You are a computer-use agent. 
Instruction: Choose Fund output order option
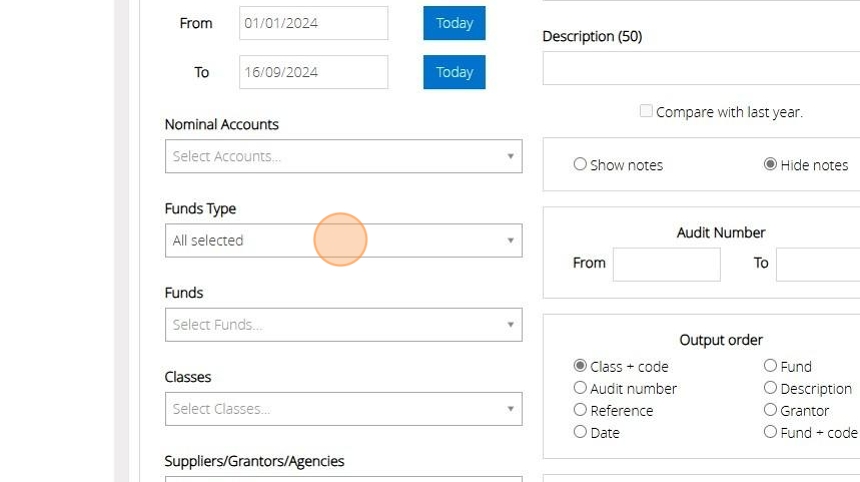click(770, 366)
